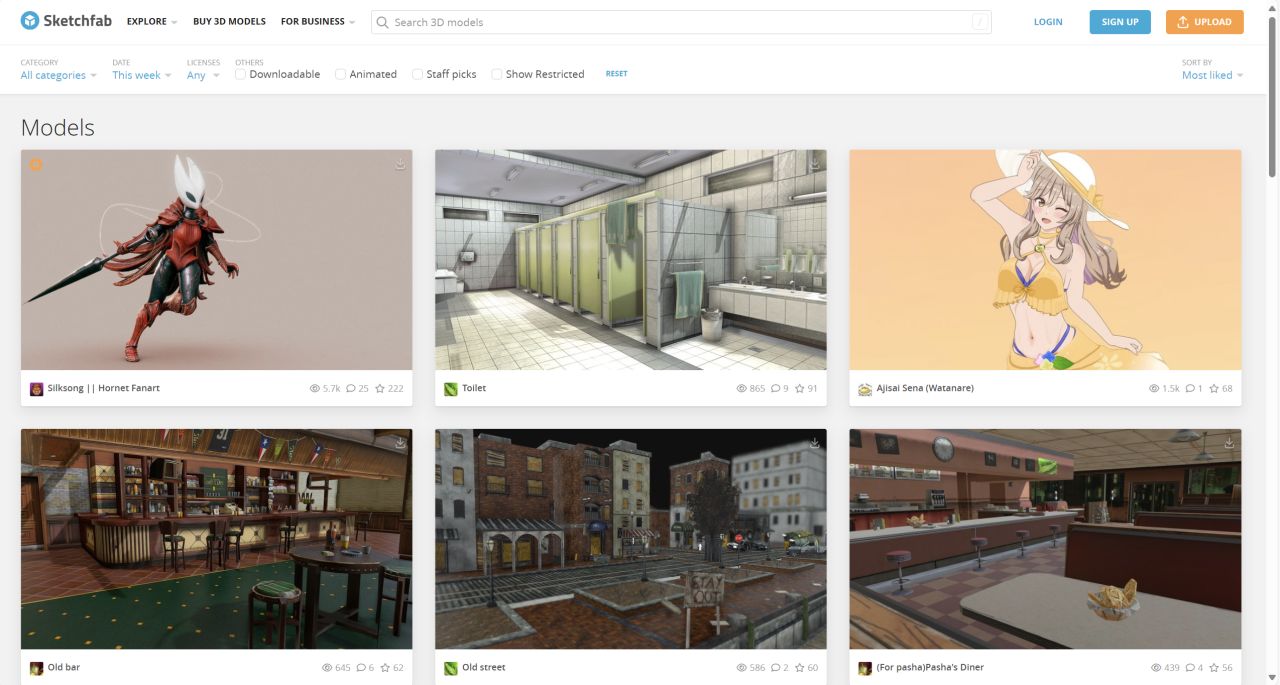This screenshot has width=1280, height=685.
Task: Open author avatar beside Pasha's Diner title
Action: tap(865, 668)
